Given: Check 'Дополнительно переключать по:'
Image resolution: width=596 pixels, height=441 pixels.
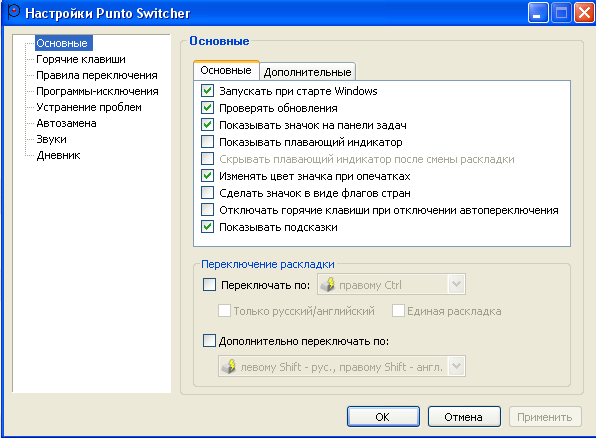Looking at the screenshot, I should [209, 341].
